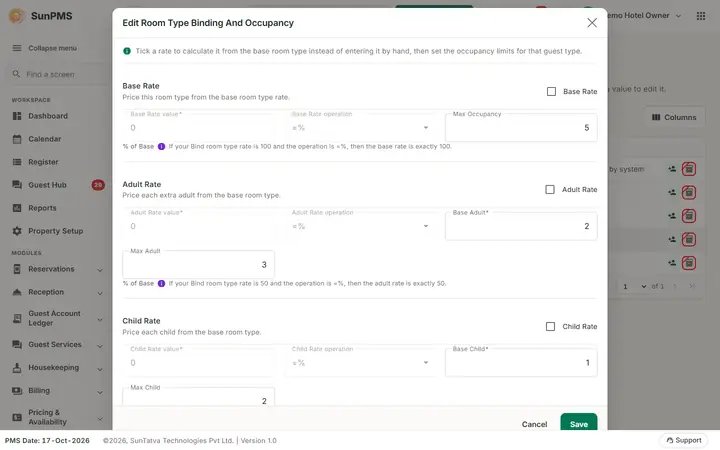Click the Base Rate info icon
Image resolution: width=720 pixels, height=450 pixels.
(x=161, y=146)
